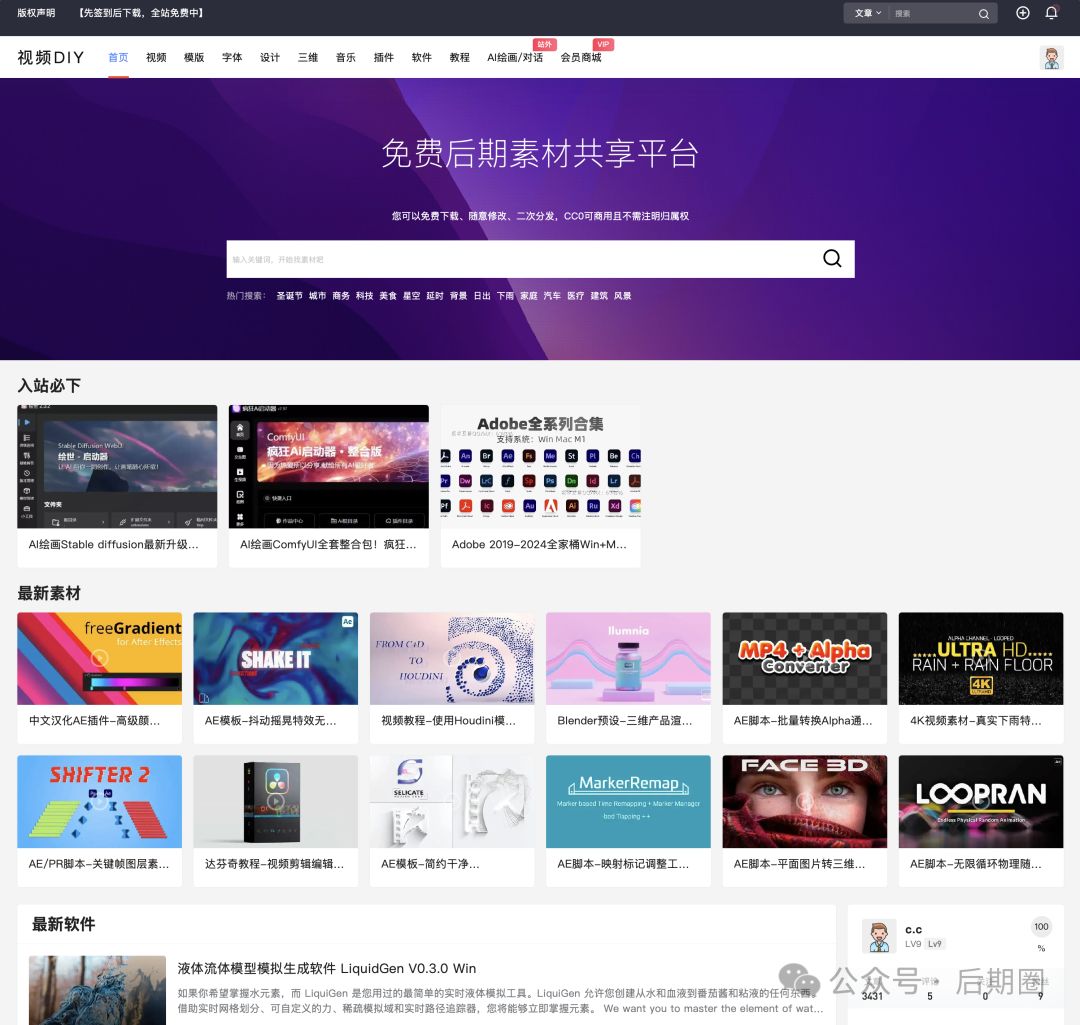1080x1025 pixels.
Task: Open the FACE 3D script thumbnail
Action: tap(804, 801)
